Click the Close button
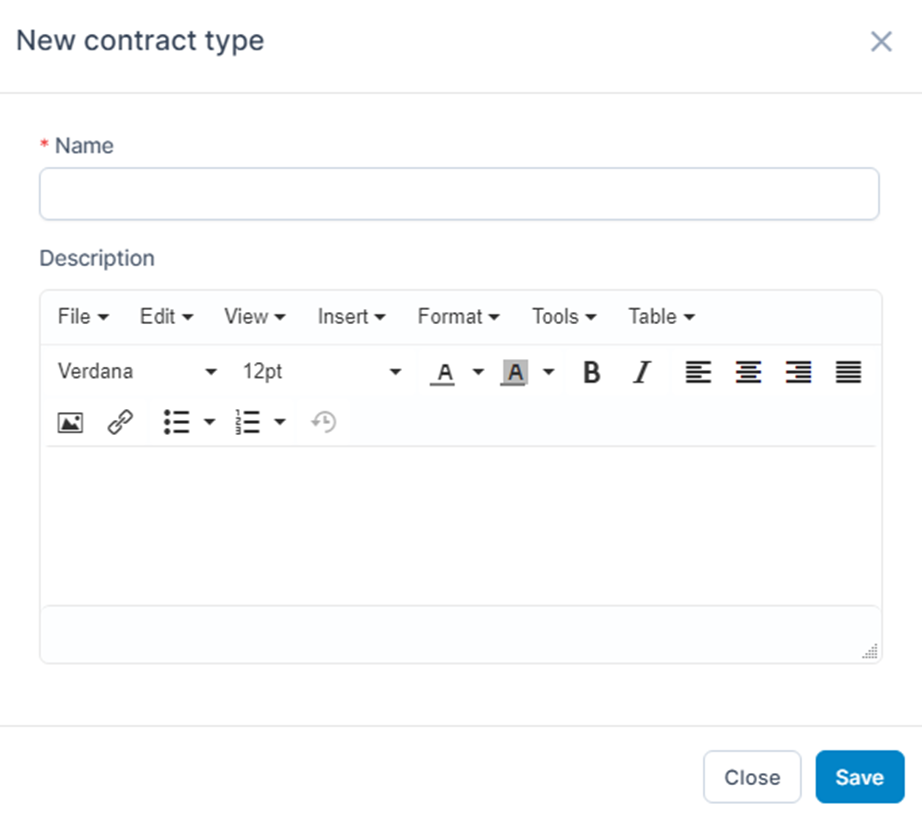This screenshot has height=819, width=922. pos(752,777)
